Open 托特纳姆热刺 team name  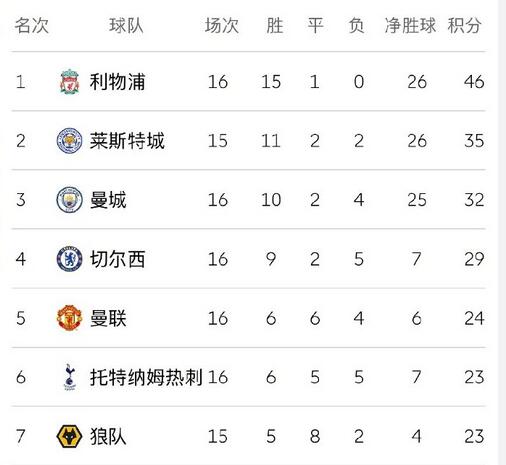click(x=146, y=377)
